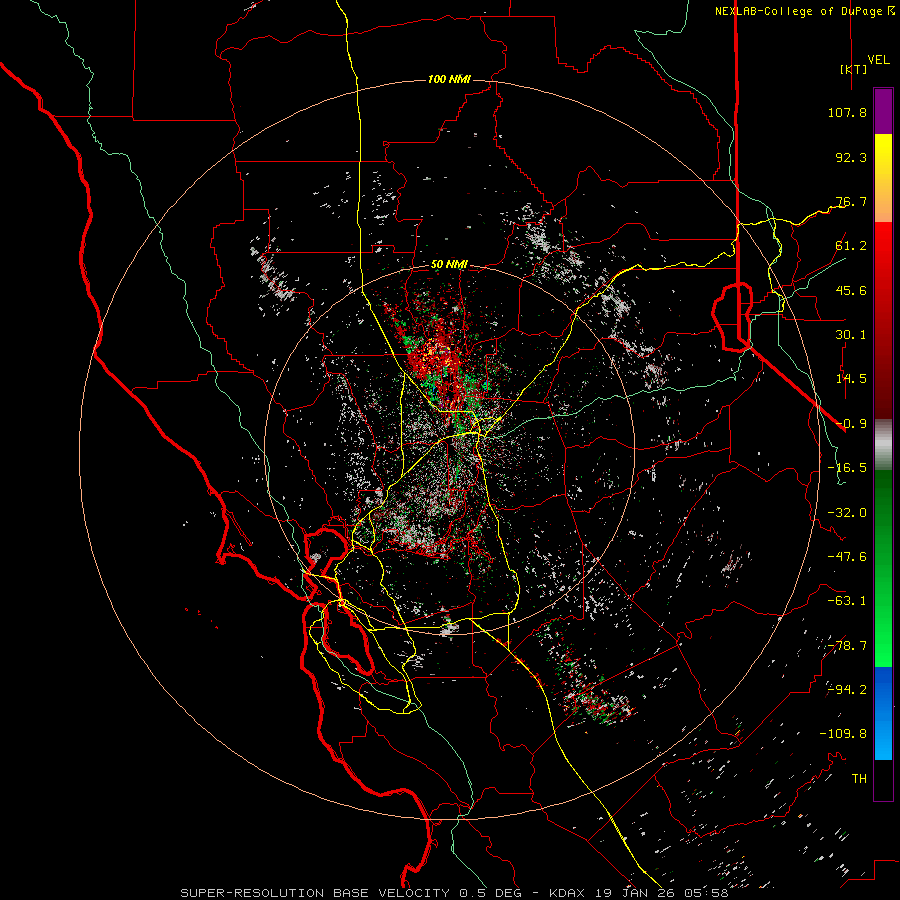The image size is (900, 900).
Task: Click the 50 NMI range ring label
Action: point(449,265)
